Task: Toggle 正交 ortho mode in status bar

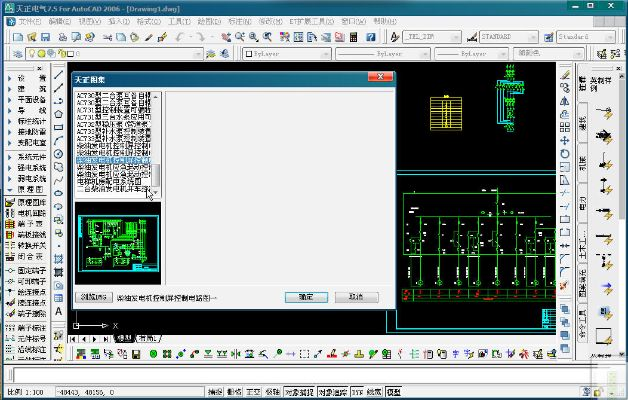Action: 253,392
